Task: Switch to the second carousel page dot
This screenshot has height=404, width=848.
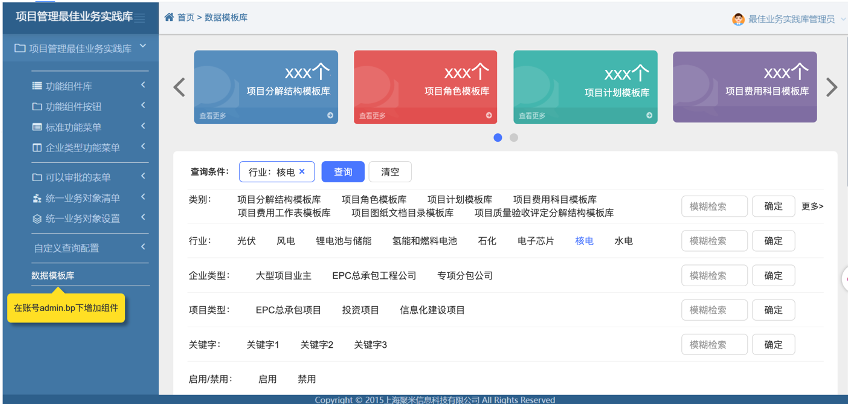Action: pyautogui.click(x=514, y=138)
